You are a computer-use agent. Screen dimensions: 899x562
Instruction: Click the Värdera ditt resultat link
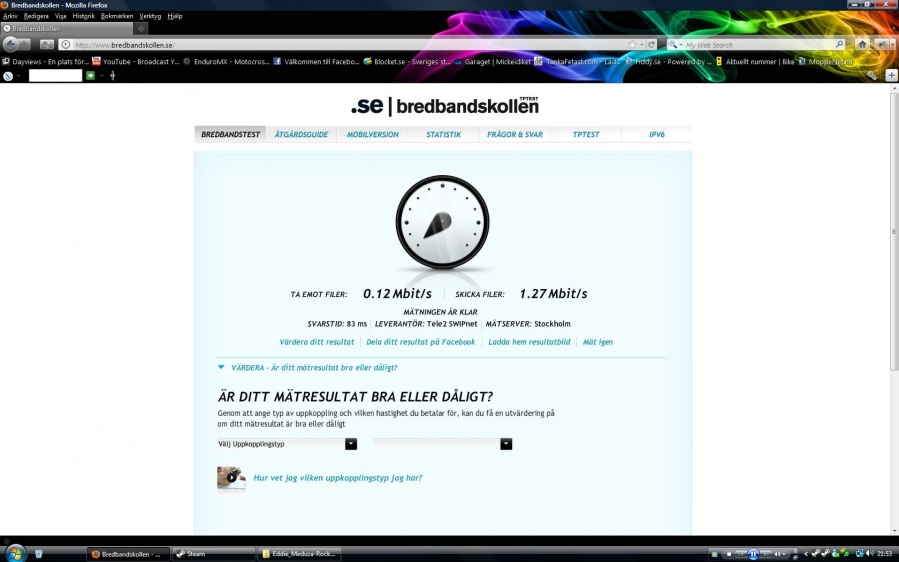316,342
